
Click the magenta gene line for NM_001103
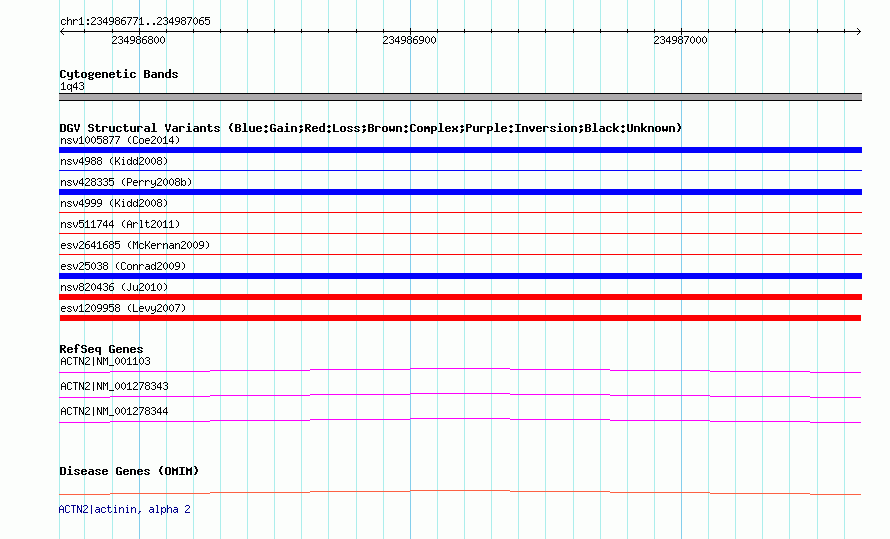[460, 370]
